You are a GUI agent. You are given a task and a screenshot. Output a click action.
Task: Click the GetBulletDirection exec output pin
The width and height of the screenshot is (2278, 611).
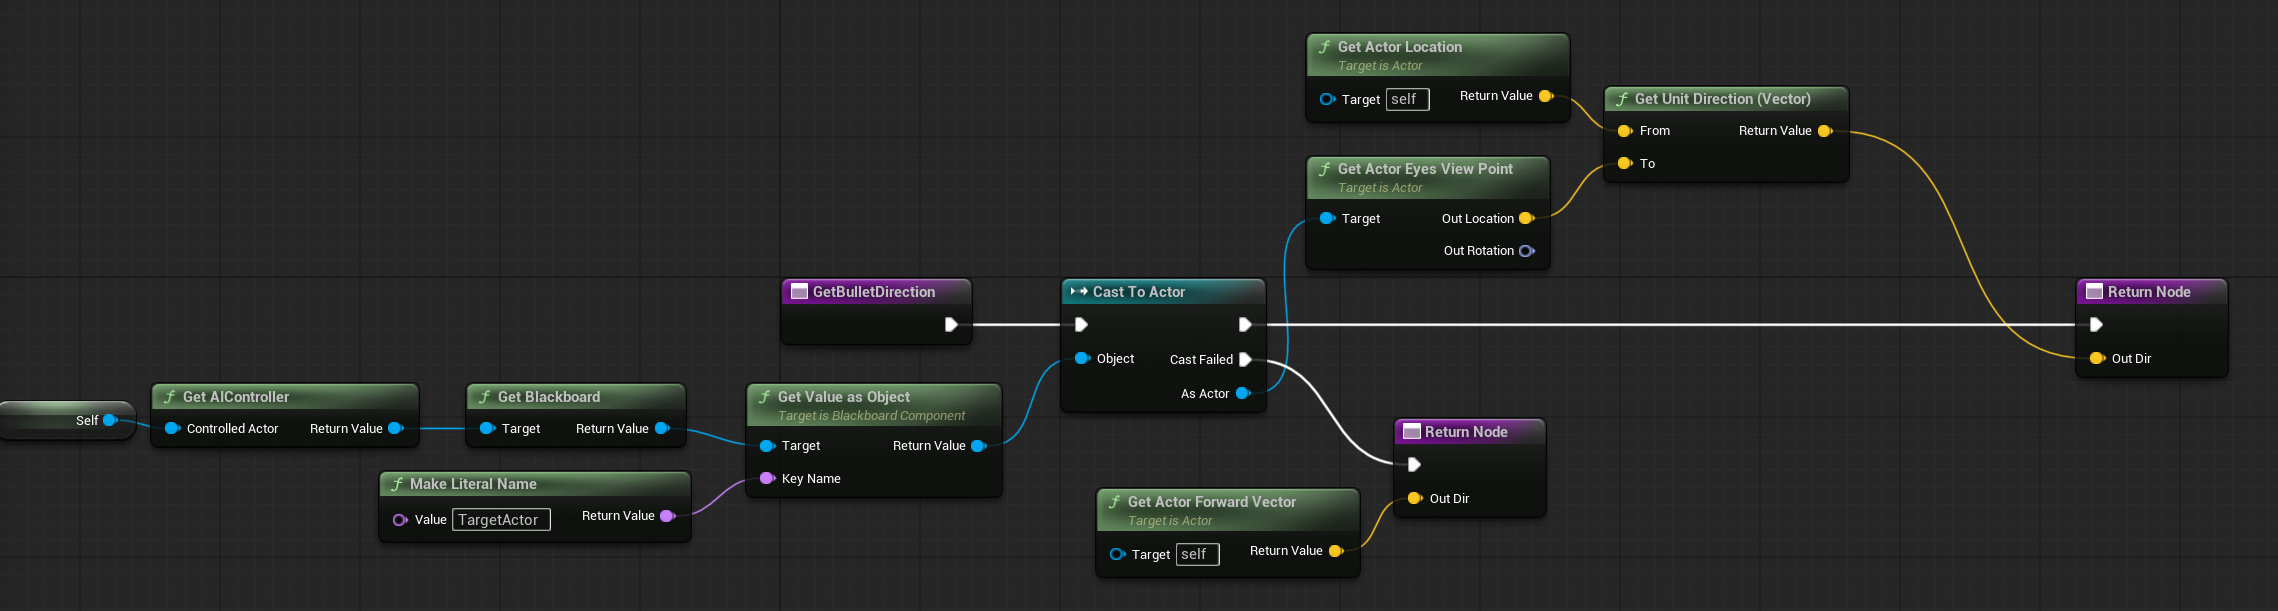click(950, 324)
